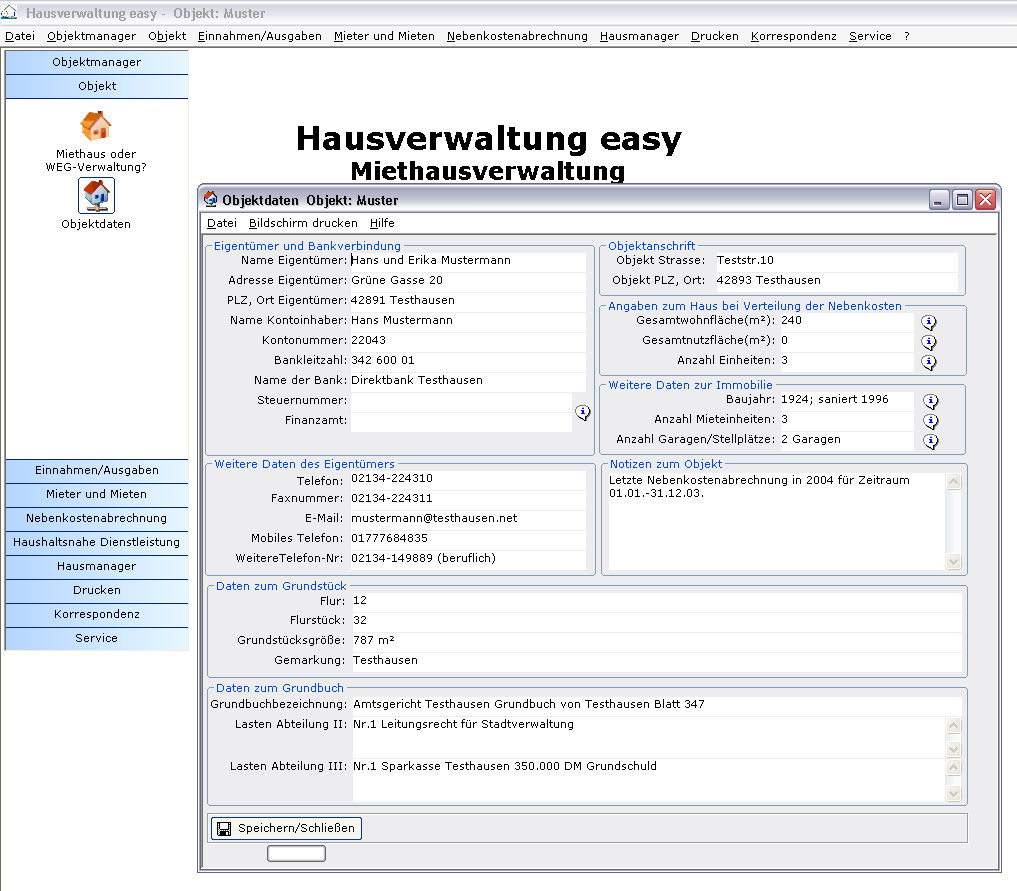
Task: Click the application icon in the main title bar
Action: (9, 12)
